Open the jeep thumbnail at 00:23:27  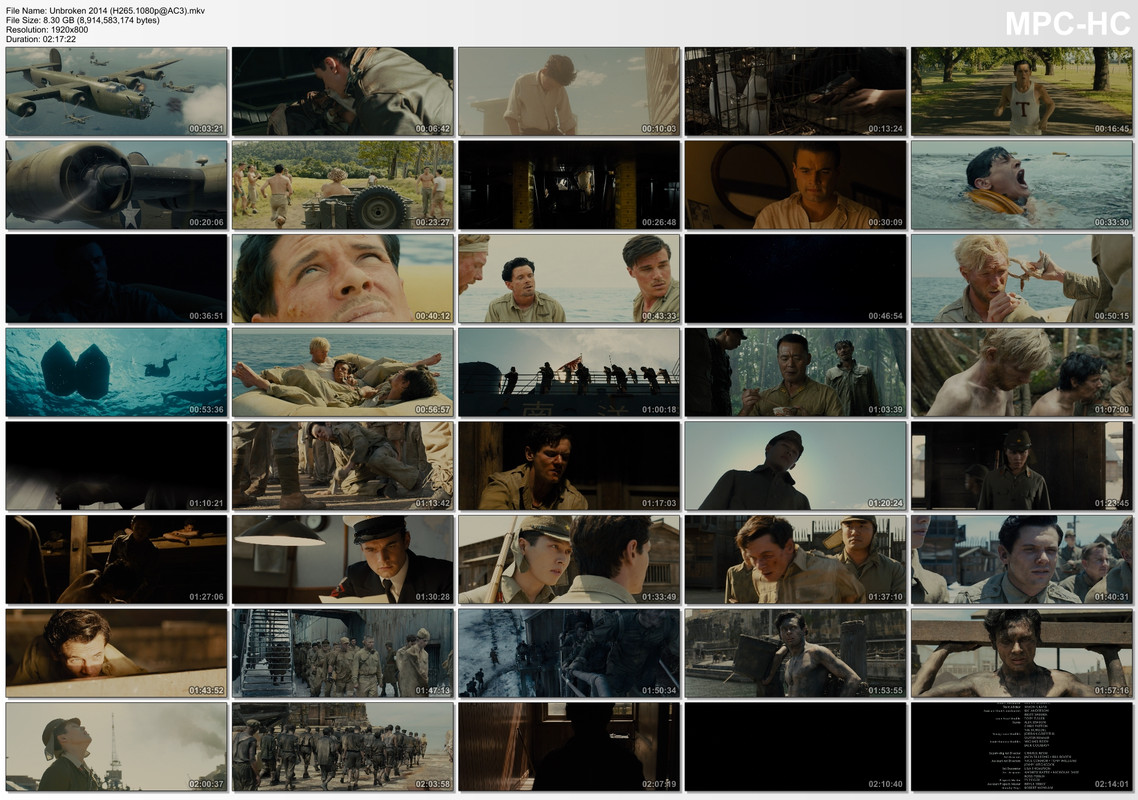click(x=343, y=185)
